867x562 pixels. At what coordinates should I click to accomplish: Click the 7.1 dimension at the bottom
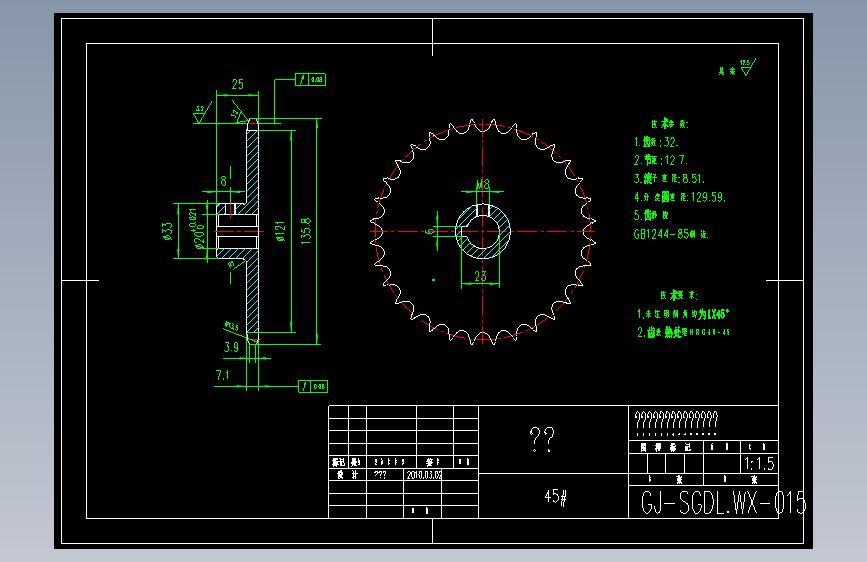point(222,376)
